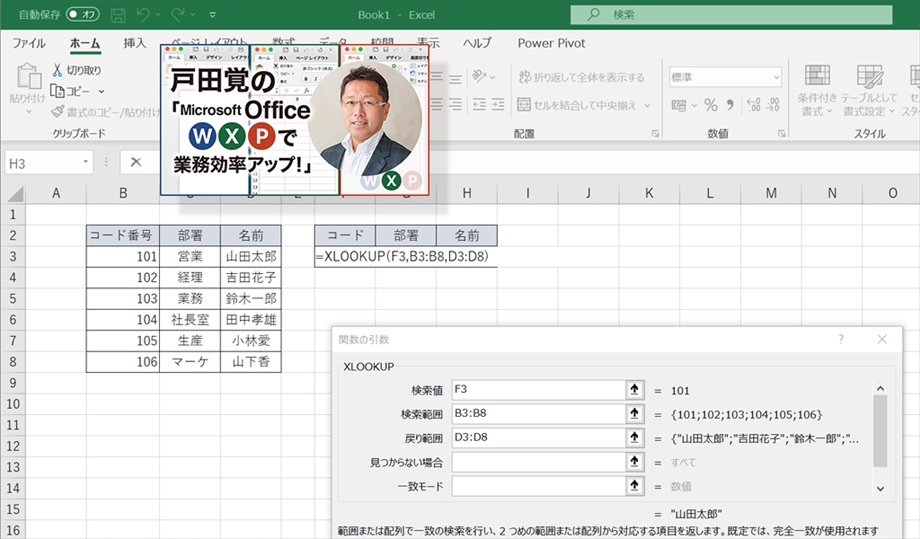Screen dimensions: 920x539
Task: Select cell containing 山田太郎
Action: point(251,256)
